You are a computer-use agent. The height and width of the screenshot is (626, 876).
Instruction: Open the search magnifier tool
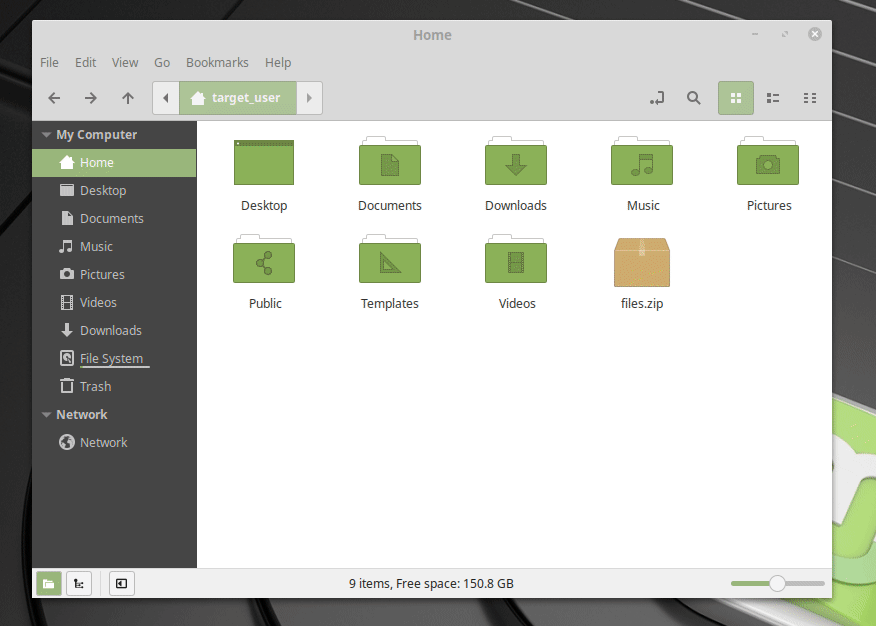point(693,98)
